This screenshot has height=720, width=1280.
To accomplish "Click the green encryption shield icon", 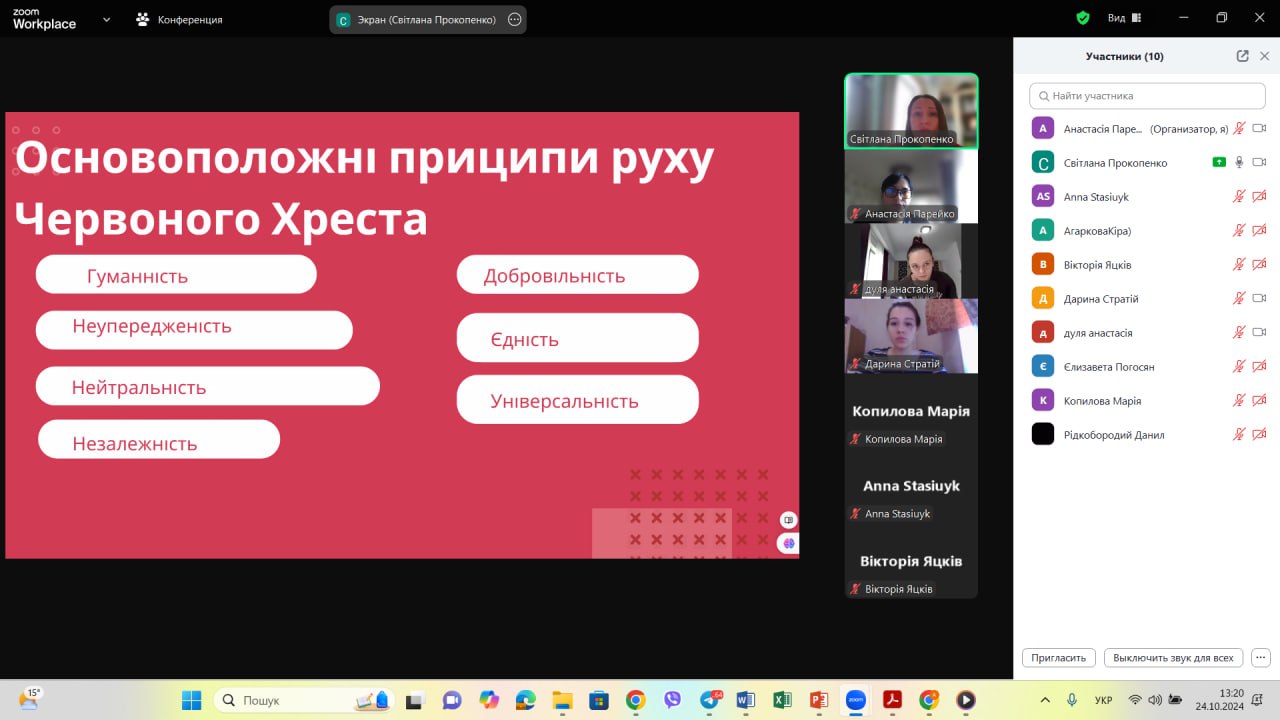I will tap(1082, 18).
